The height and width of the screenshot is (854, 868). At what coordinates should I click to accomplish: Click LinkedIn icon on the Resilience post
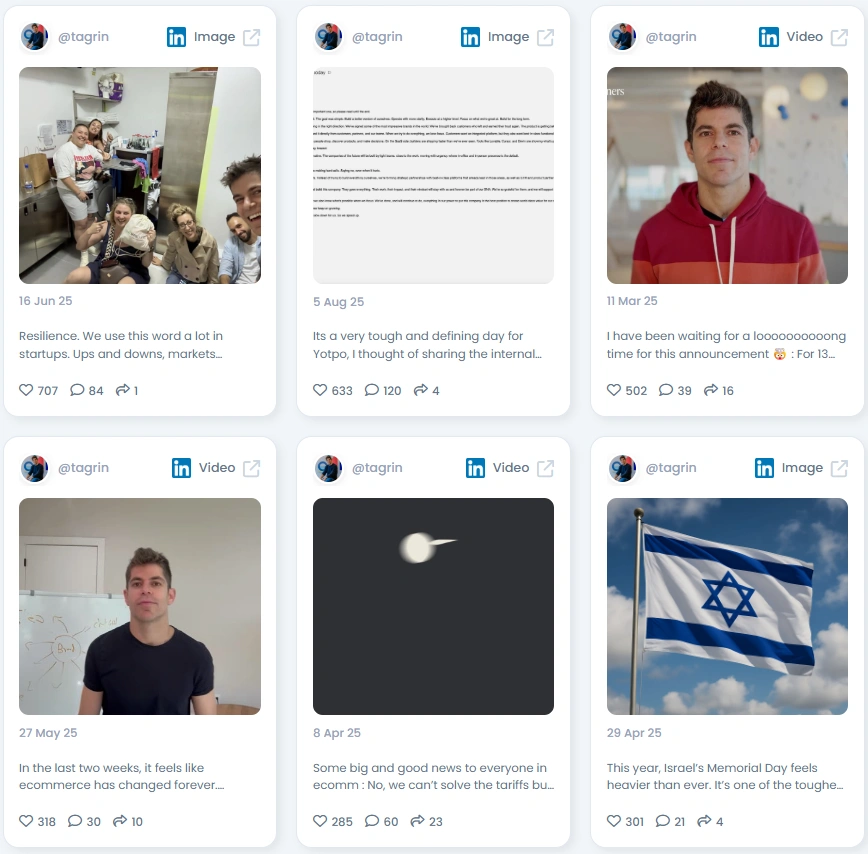177,37
